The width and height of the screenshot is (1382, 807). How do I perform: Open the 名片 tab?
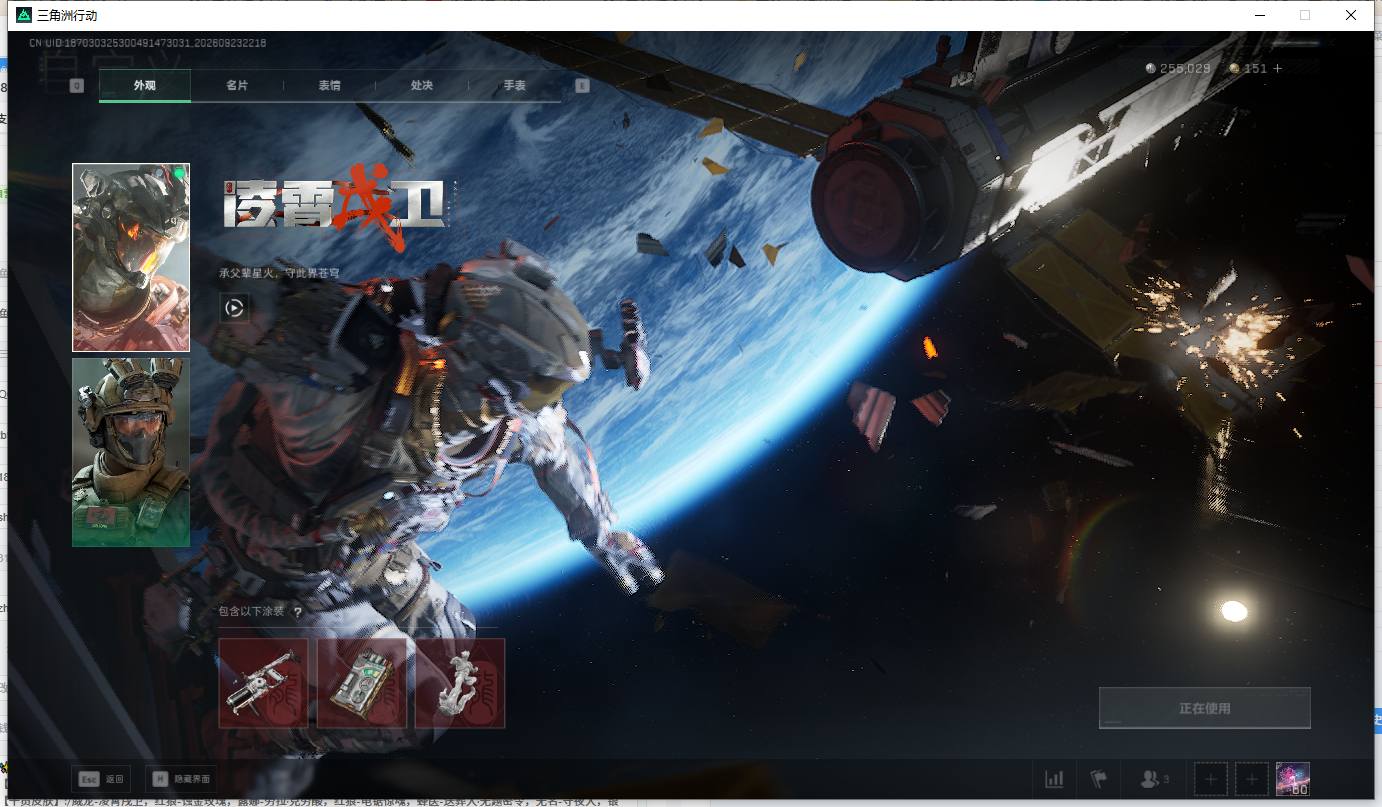[x=237, y=86]
